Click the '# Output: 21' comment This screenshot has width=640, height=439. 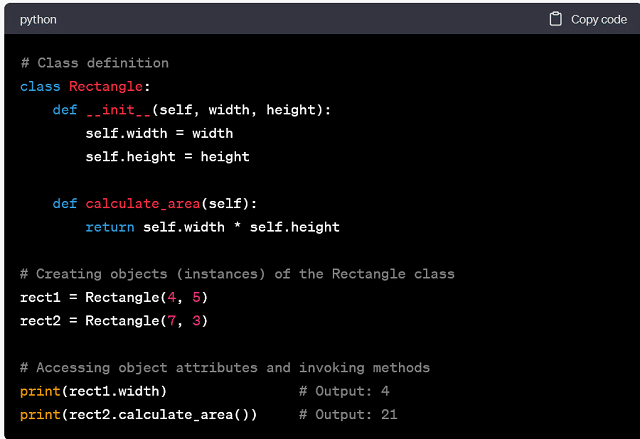pyautogui.click(x=348, y=414)
